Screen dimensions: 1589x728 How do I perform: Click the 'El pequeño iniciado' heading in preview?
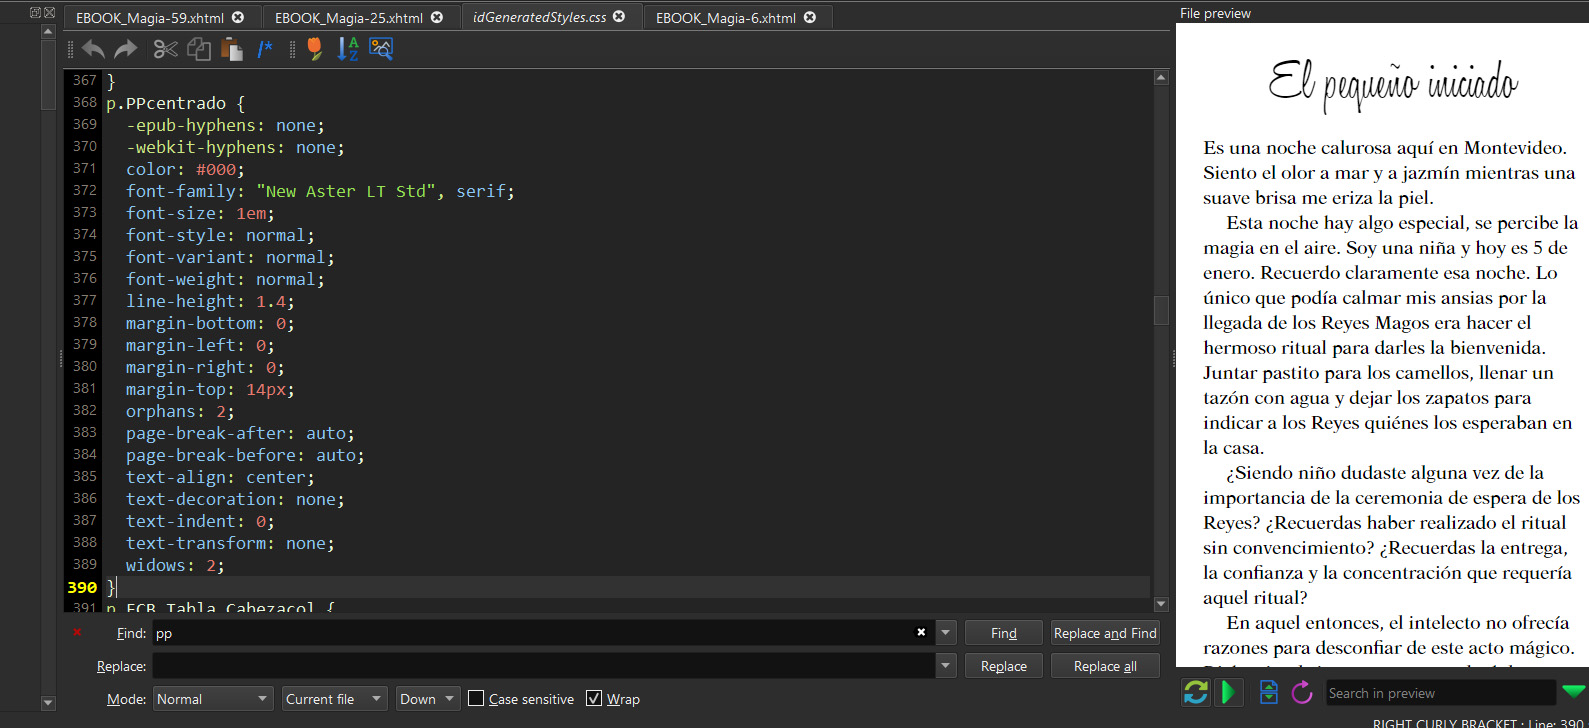1393,84
